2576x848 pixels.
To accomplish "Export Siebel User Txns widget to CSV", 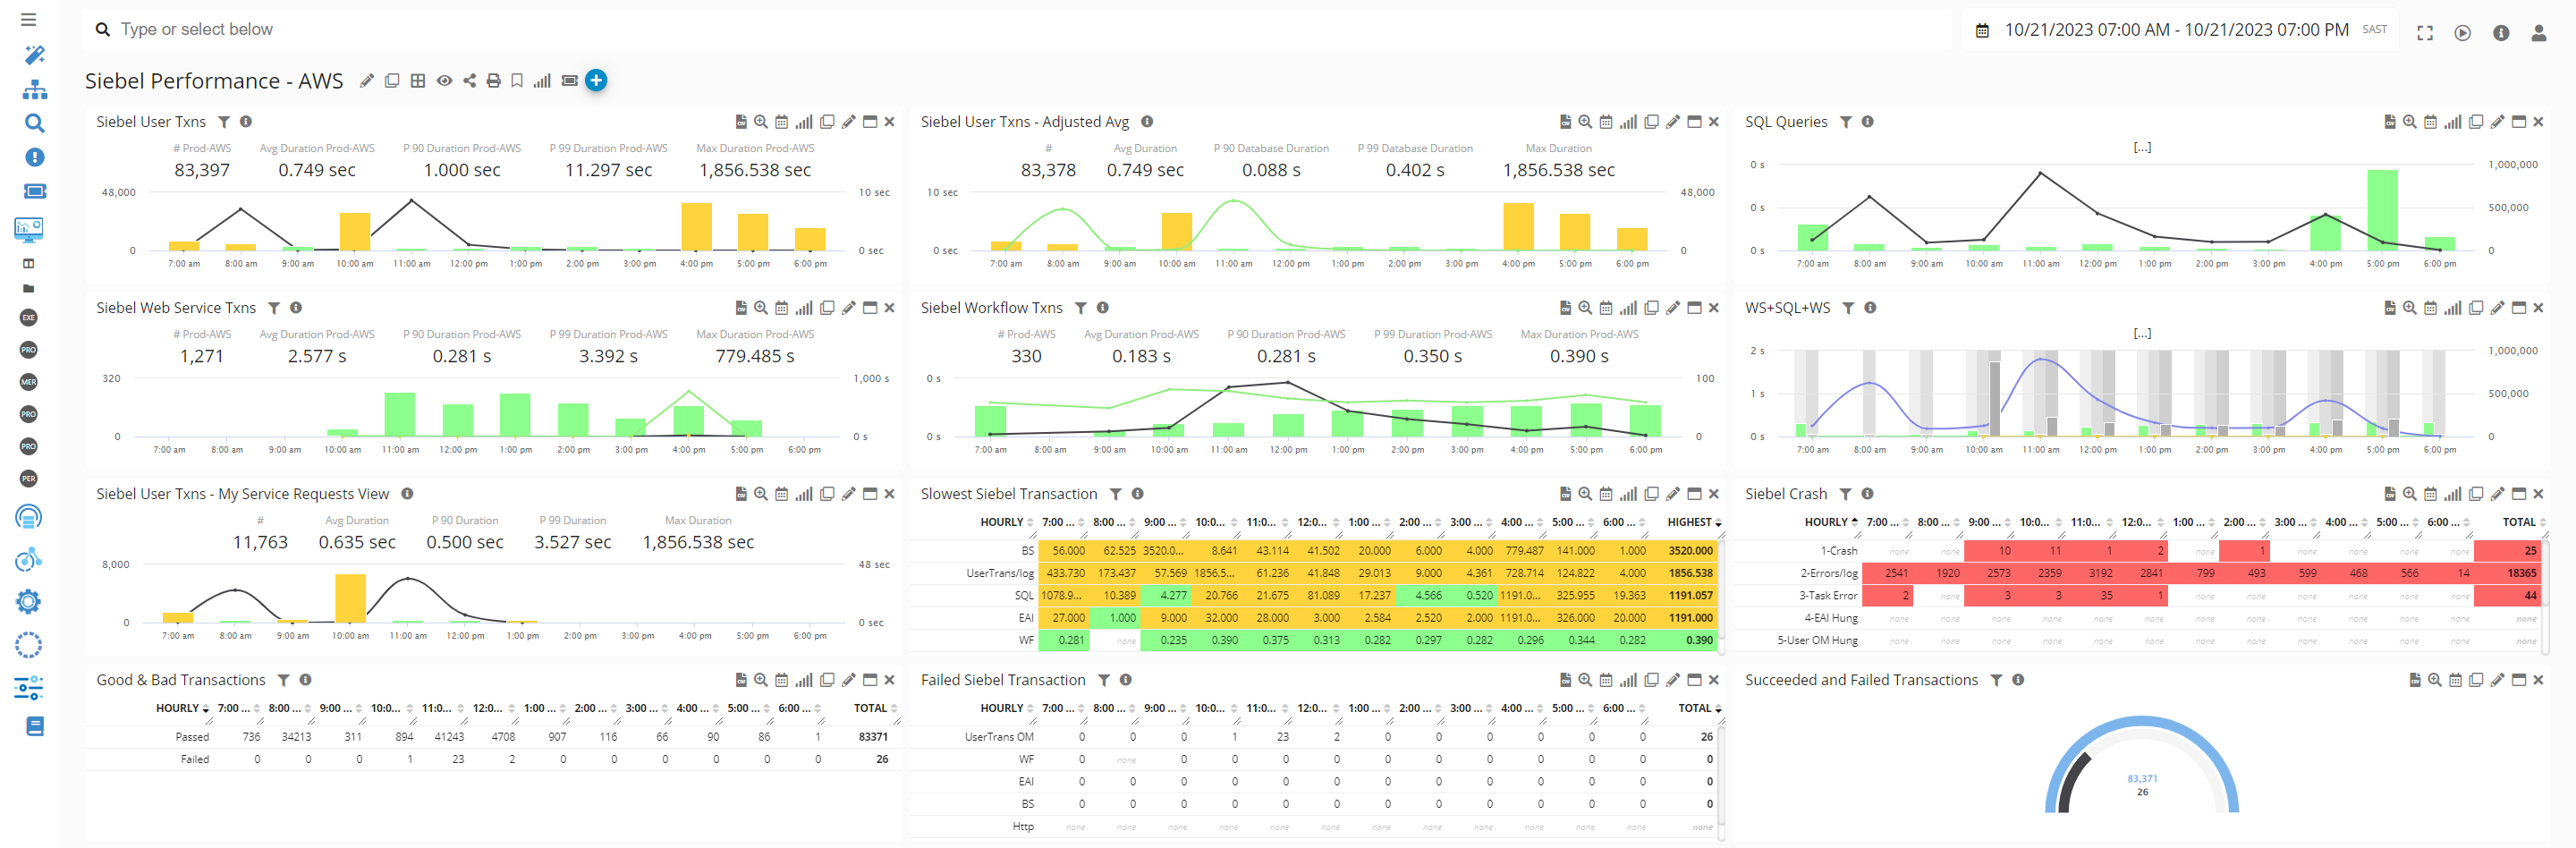I will click(741, 122).
